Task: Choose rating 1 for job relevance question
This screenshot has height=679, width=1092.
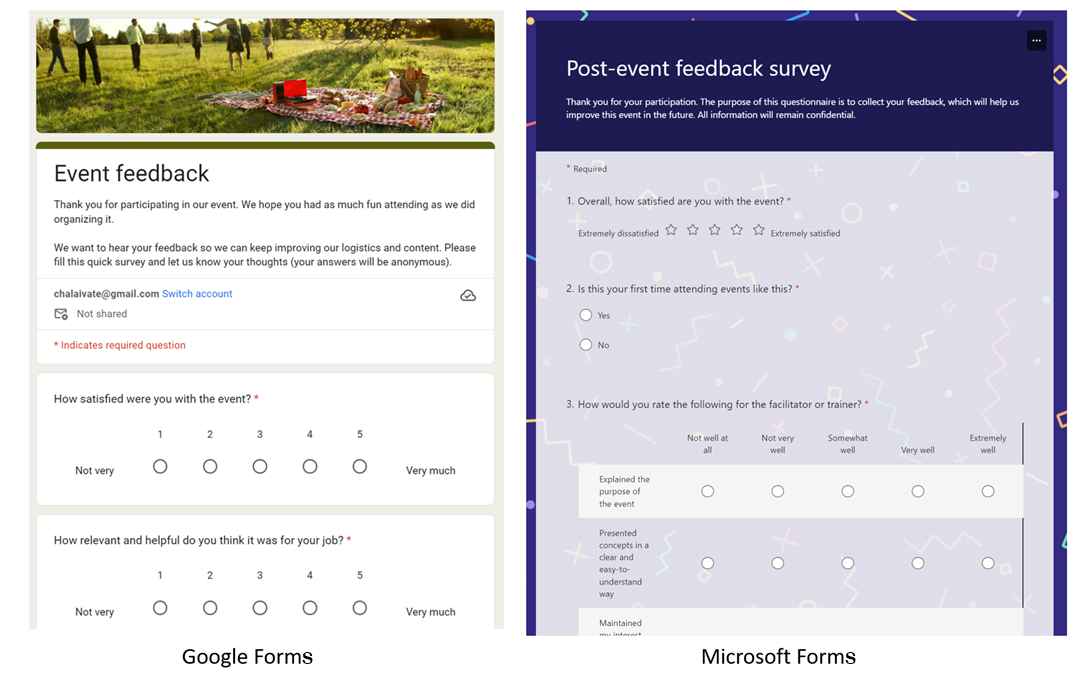Action: coord(160,607)
